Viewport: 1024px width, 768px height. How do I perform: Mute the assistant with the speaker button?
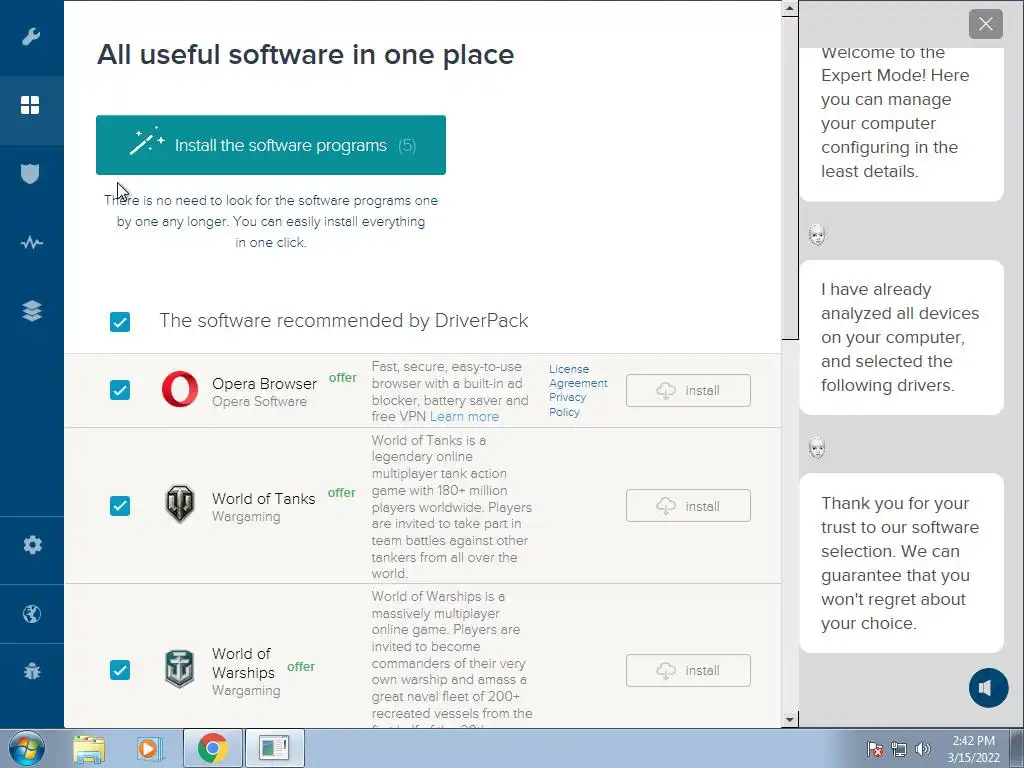[x=988, y=688]
